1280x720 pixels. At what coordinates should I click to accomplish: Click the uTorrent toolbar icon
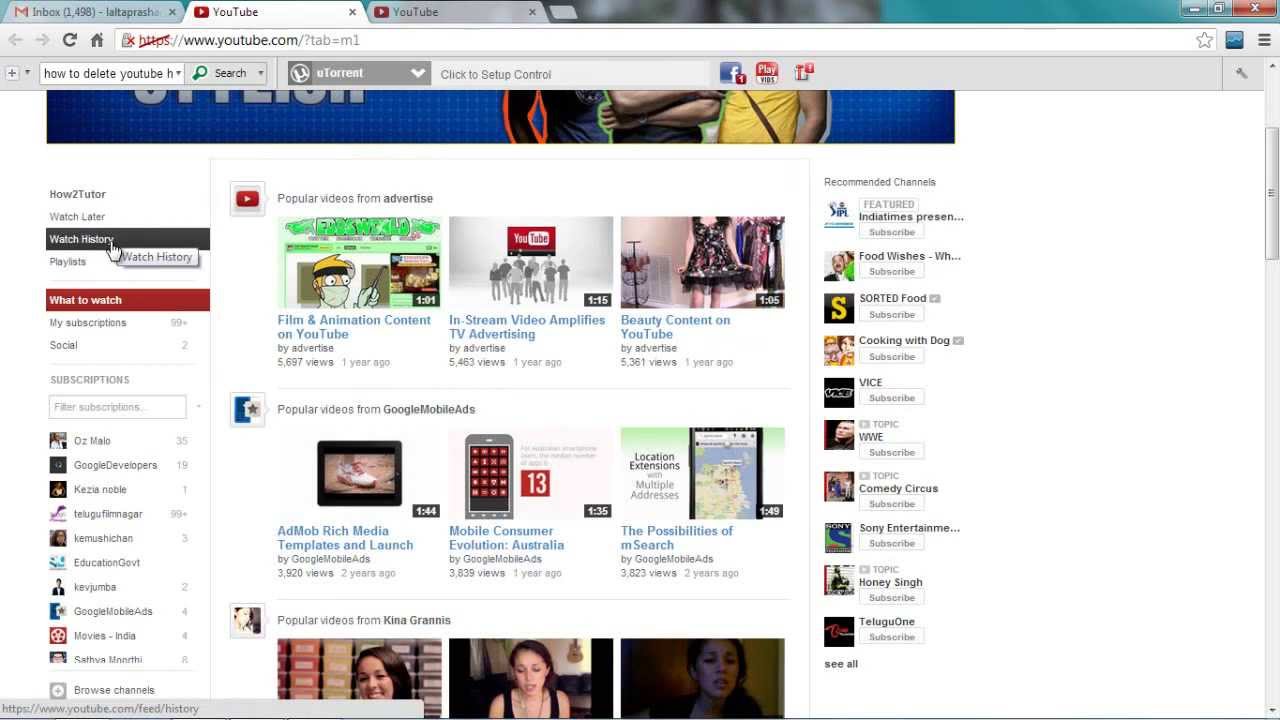299,73
